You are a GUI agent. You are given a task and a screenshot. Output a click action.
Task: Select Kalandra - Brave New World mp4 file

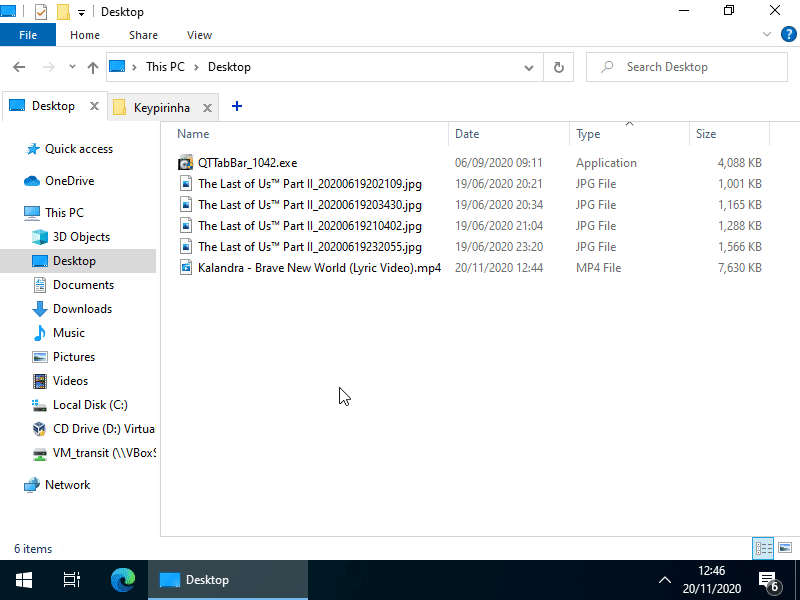(319, 268)
